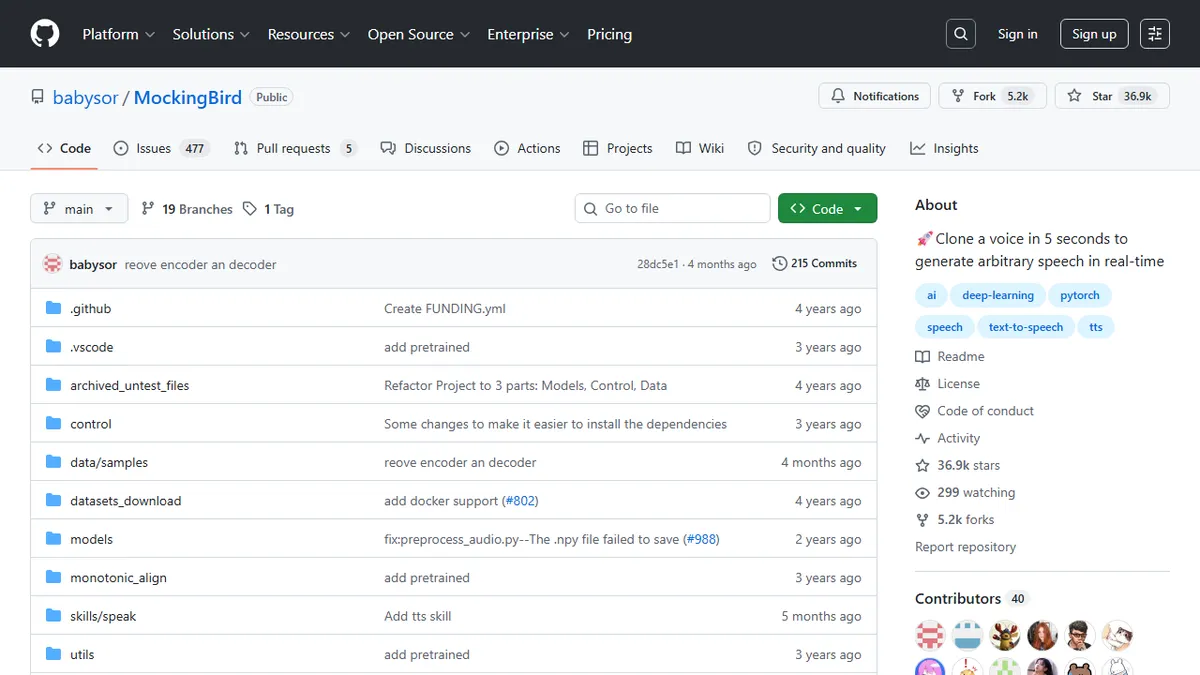Image resolution: width=1200 pixels, height=675 pixels.
Task: Click the data/samples folder icon
Action: tap(54, 462)
